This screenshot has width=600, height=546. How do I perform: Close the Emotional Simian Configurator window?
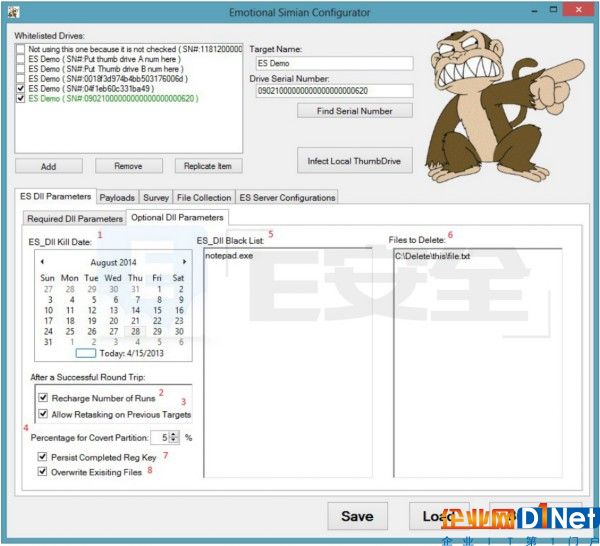tap(579, 10)
